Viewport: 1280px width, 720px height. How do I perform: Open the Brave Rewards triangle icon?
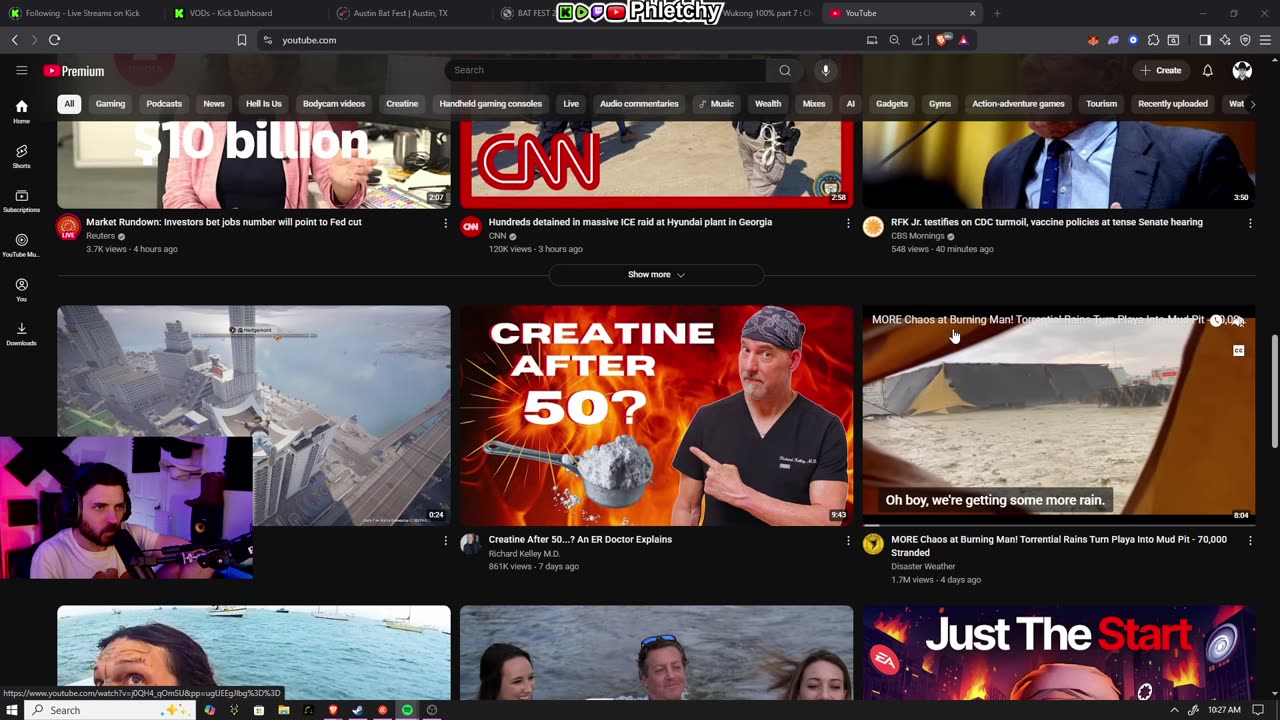963,40
